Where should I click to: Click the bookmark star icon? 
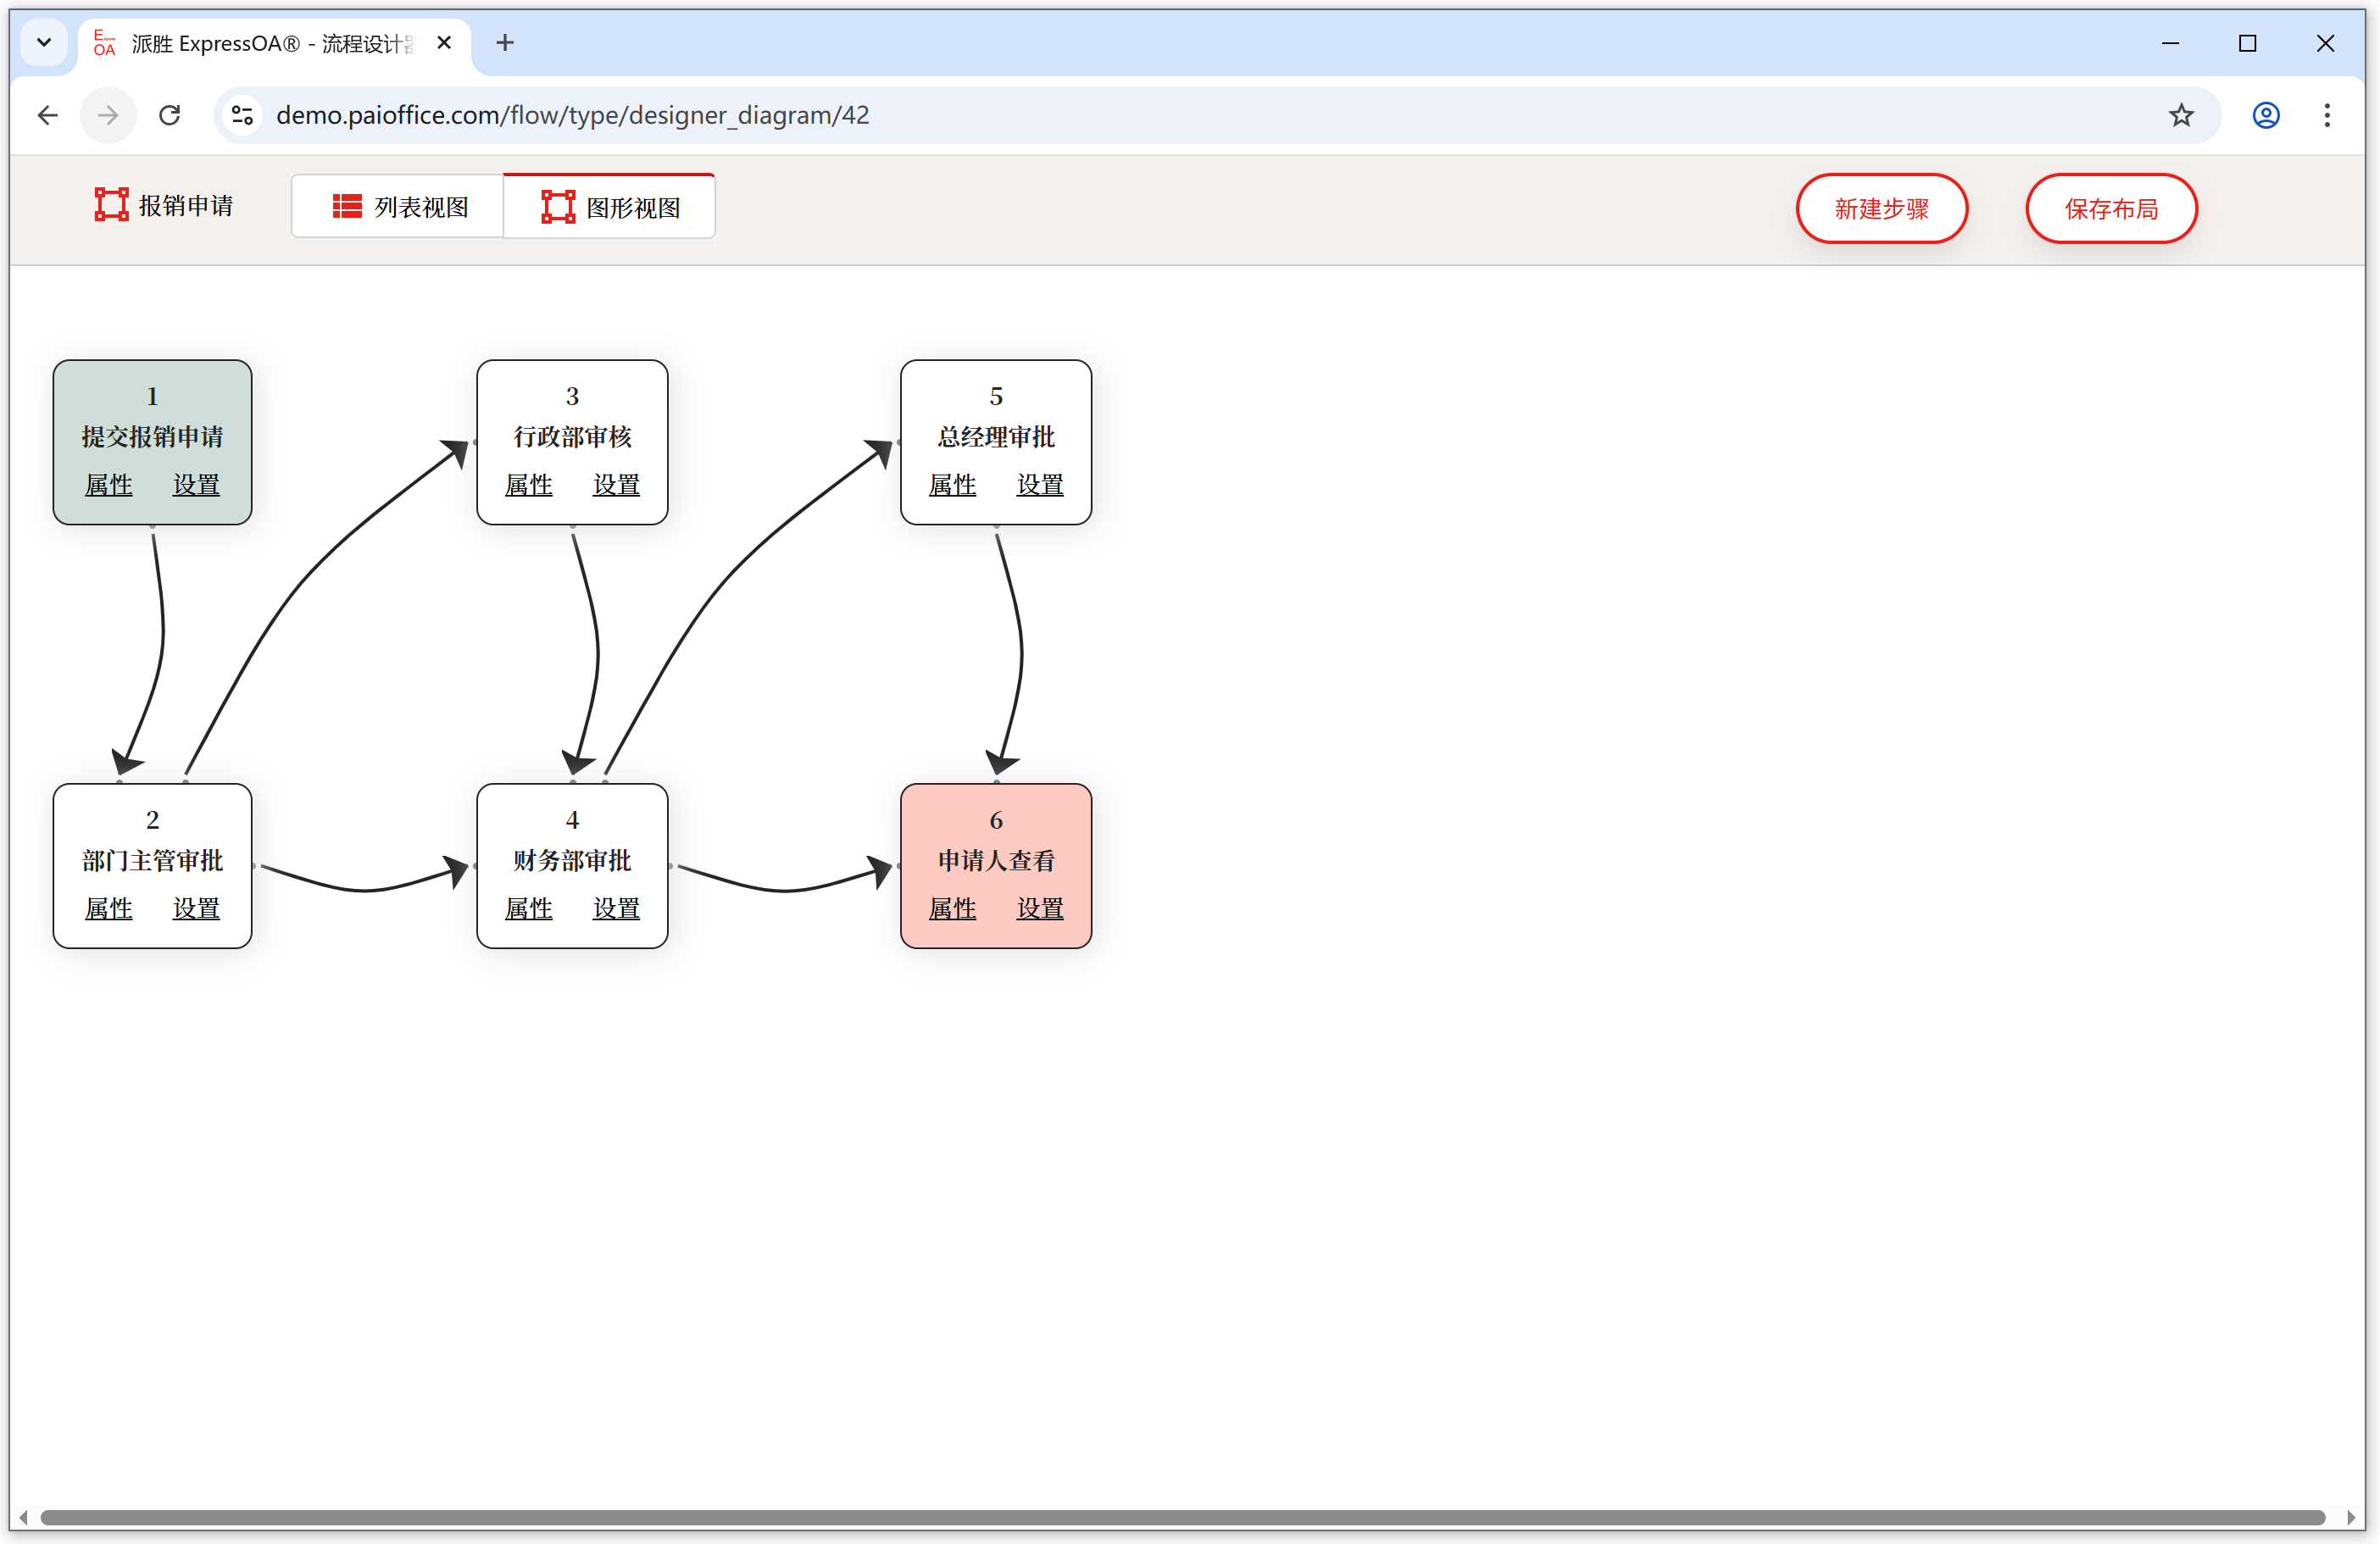point(2181,115)
